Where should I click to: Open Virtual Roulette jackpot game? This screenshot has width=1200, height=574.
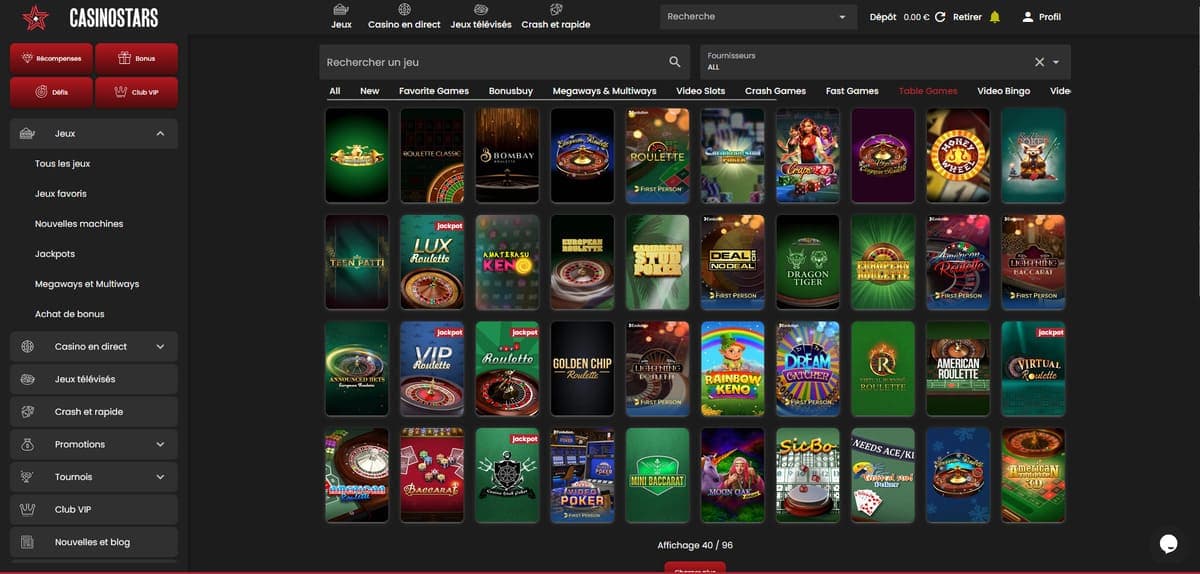(1033, 369)
